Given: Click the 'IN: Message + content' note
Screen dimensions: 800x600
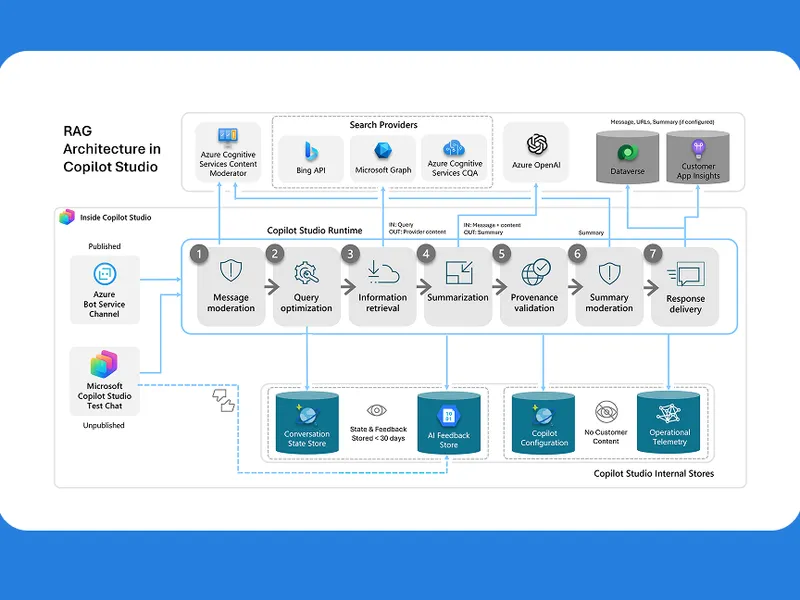Looking at the screenshot, I should click(492, 225).
